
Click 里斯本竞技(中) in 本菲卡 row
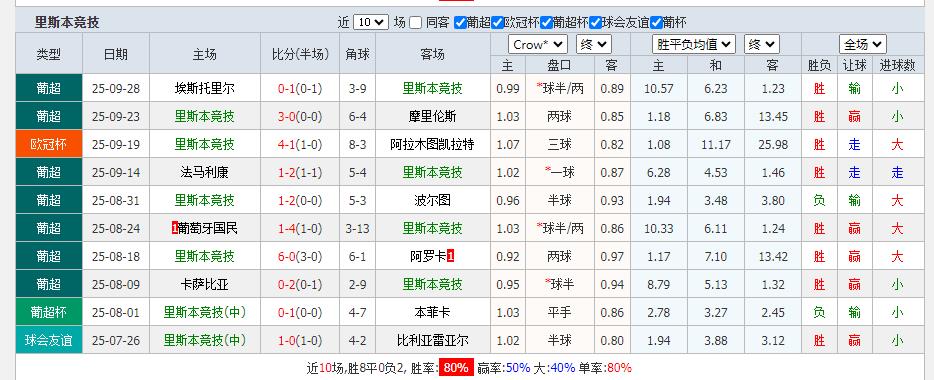[204, 313]
